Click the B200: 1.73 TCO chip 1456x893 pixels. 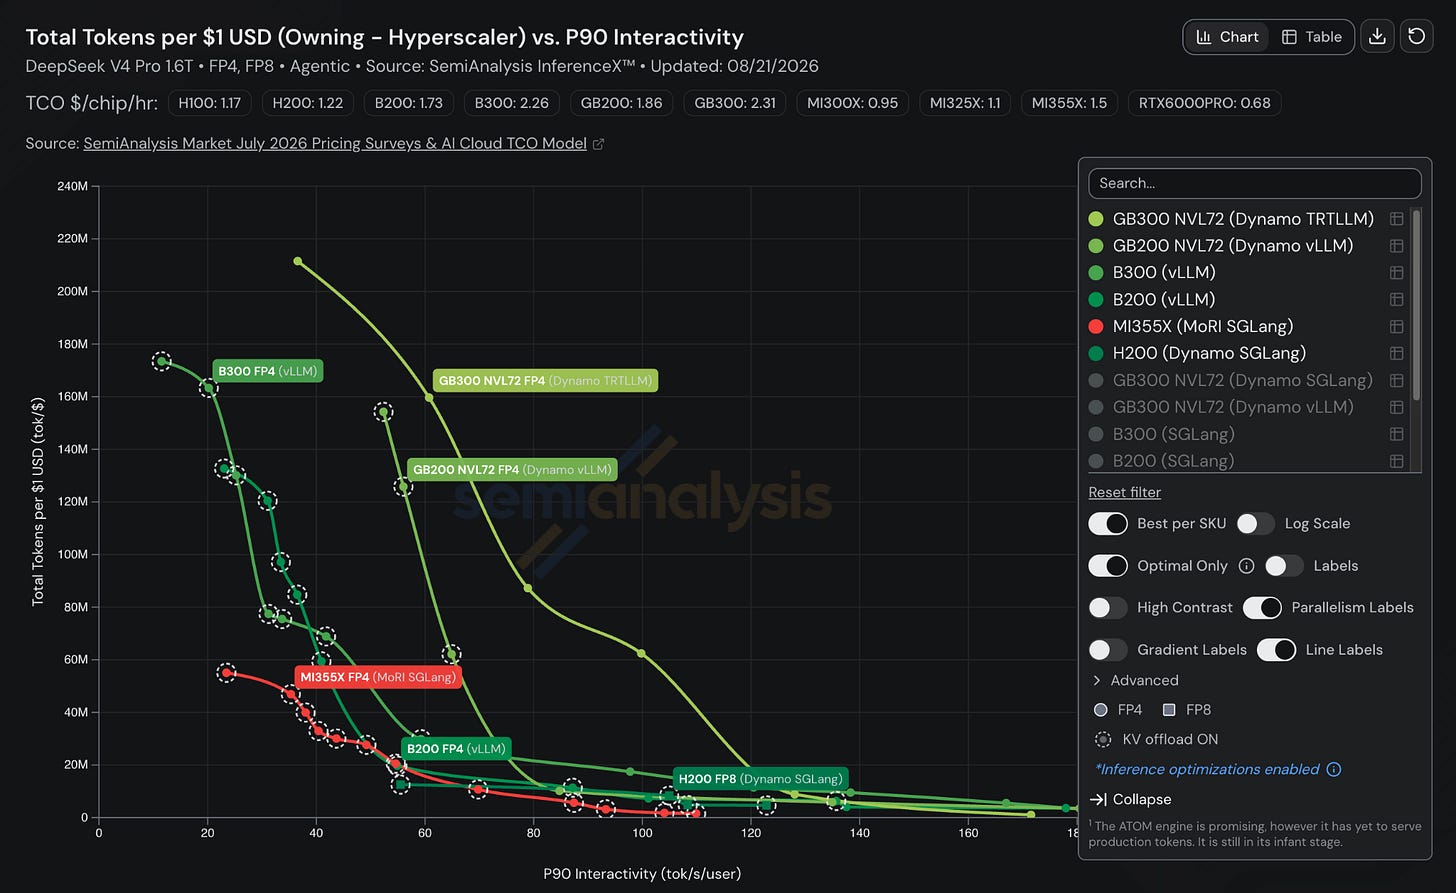[409, 103]
